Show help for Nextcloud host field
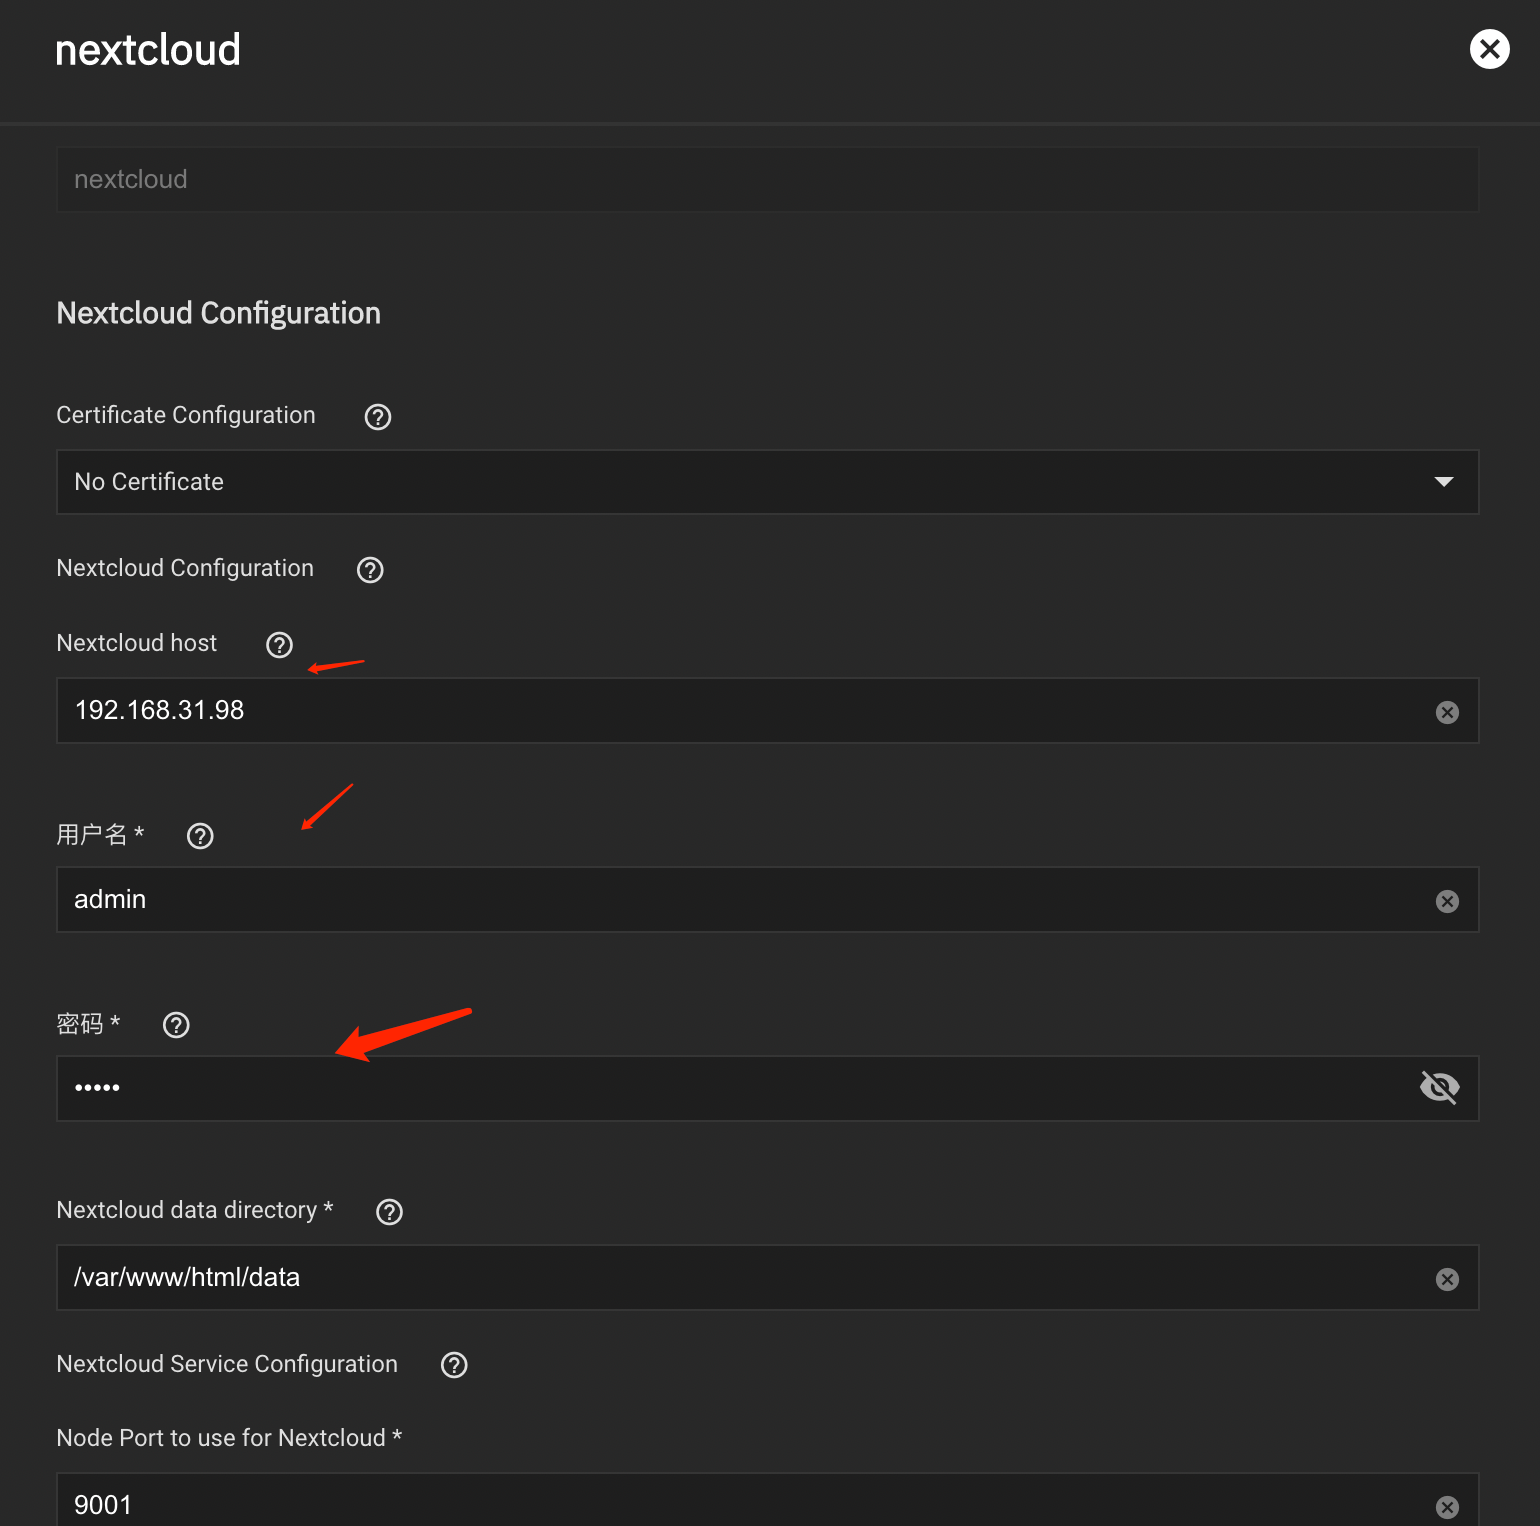Screen dimensions: 1540x1526 coord(280,645)
